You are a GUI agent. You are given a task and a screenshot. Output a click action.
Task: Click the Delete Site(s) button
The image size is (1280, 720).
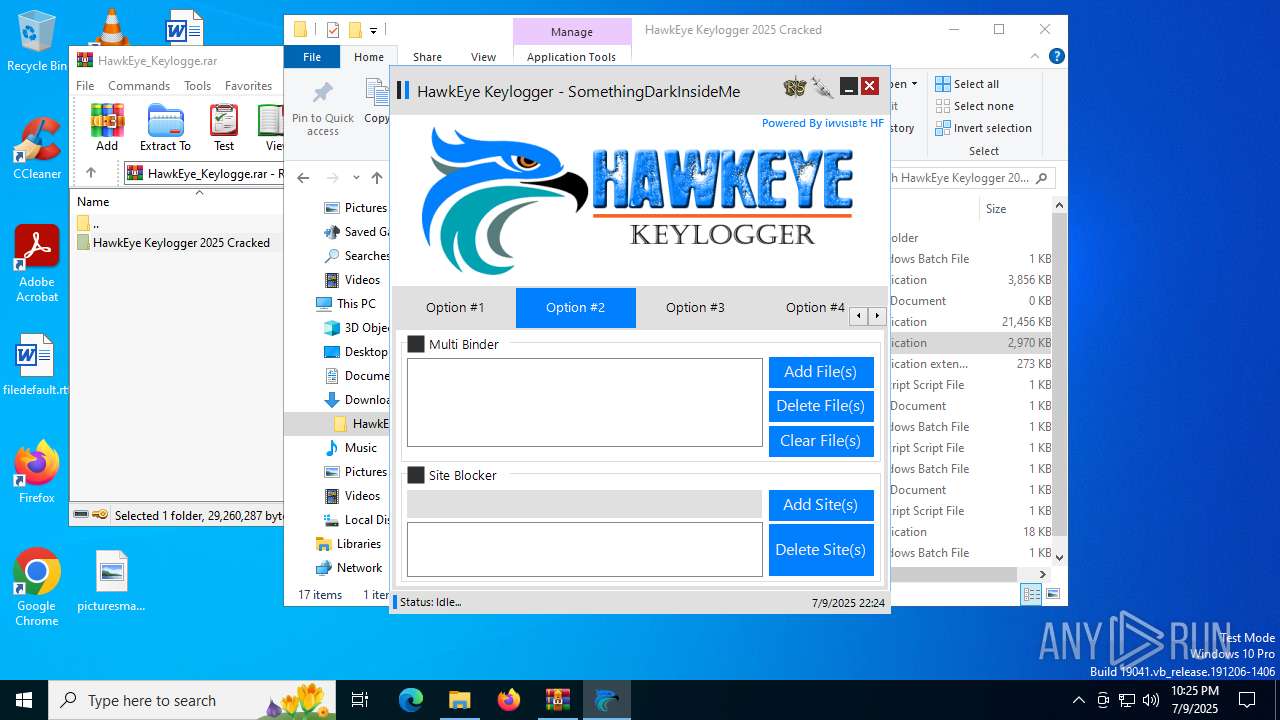point(821,550)
